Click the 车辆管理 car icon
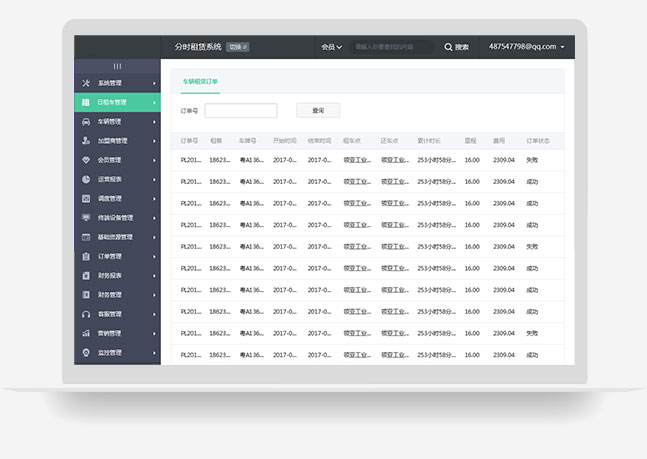This screenshot has height=459, width=647. 86,121
